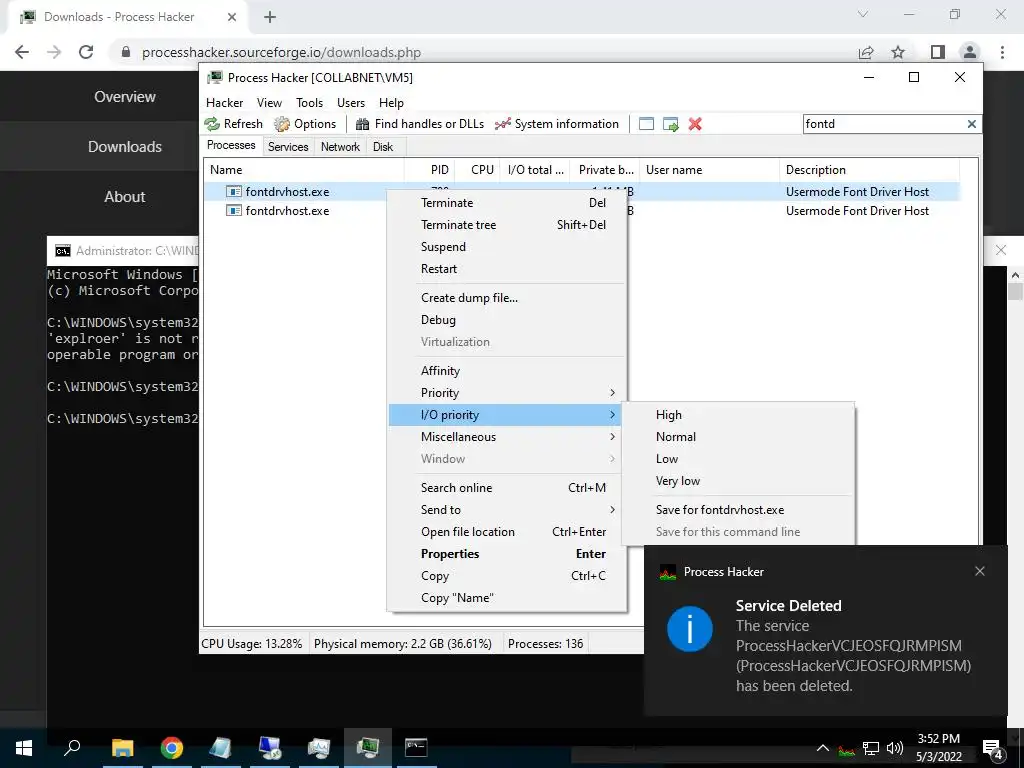Click Find window and thread icon

tap(671, 124)
